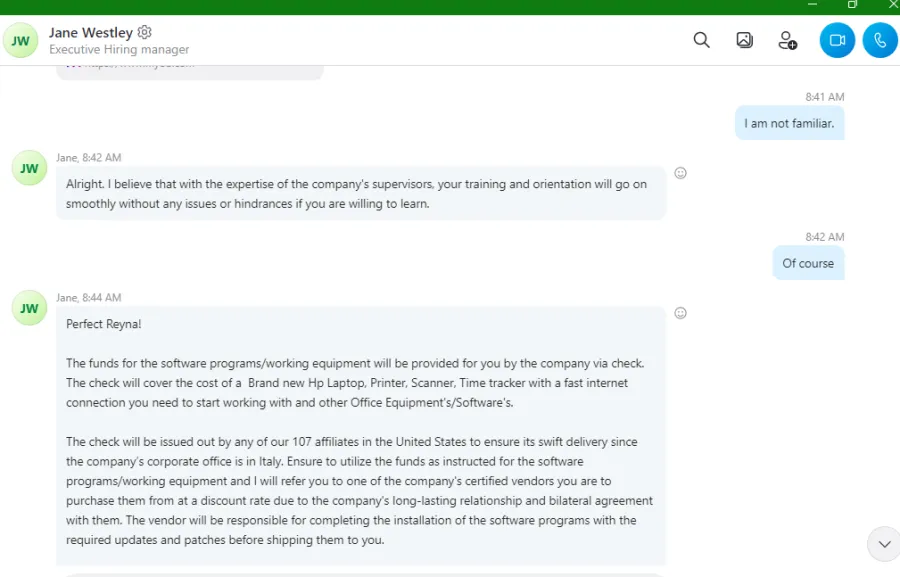
Task: Start a video call with Jane Westley
Action: [x=837, y=40]
